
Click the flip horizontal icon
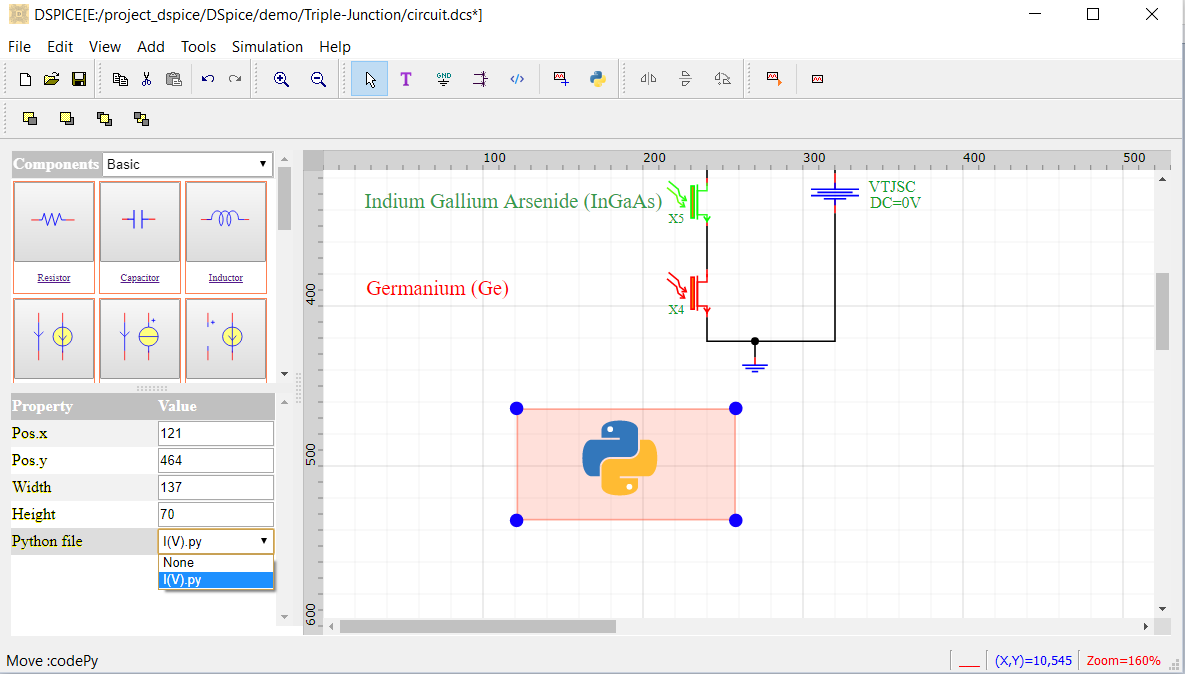click(648, 79)
